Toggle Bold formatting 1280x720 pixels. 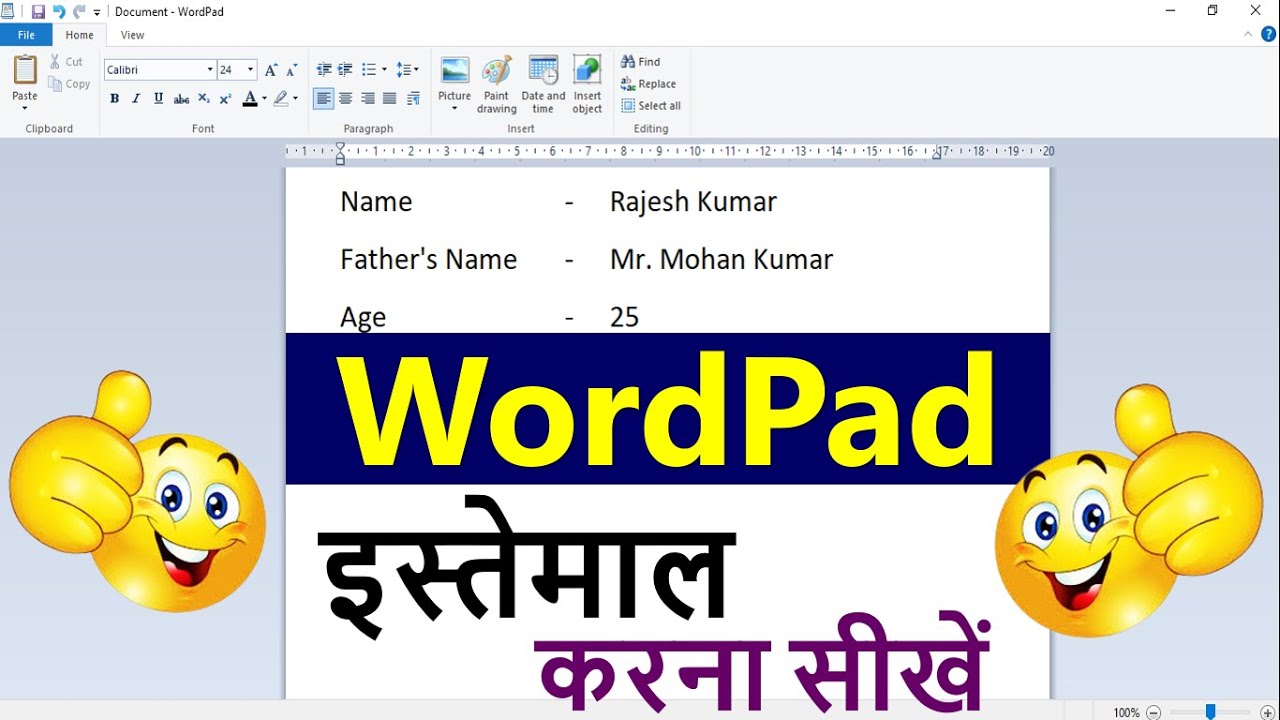pyautogui.click(x=114, y=98)
